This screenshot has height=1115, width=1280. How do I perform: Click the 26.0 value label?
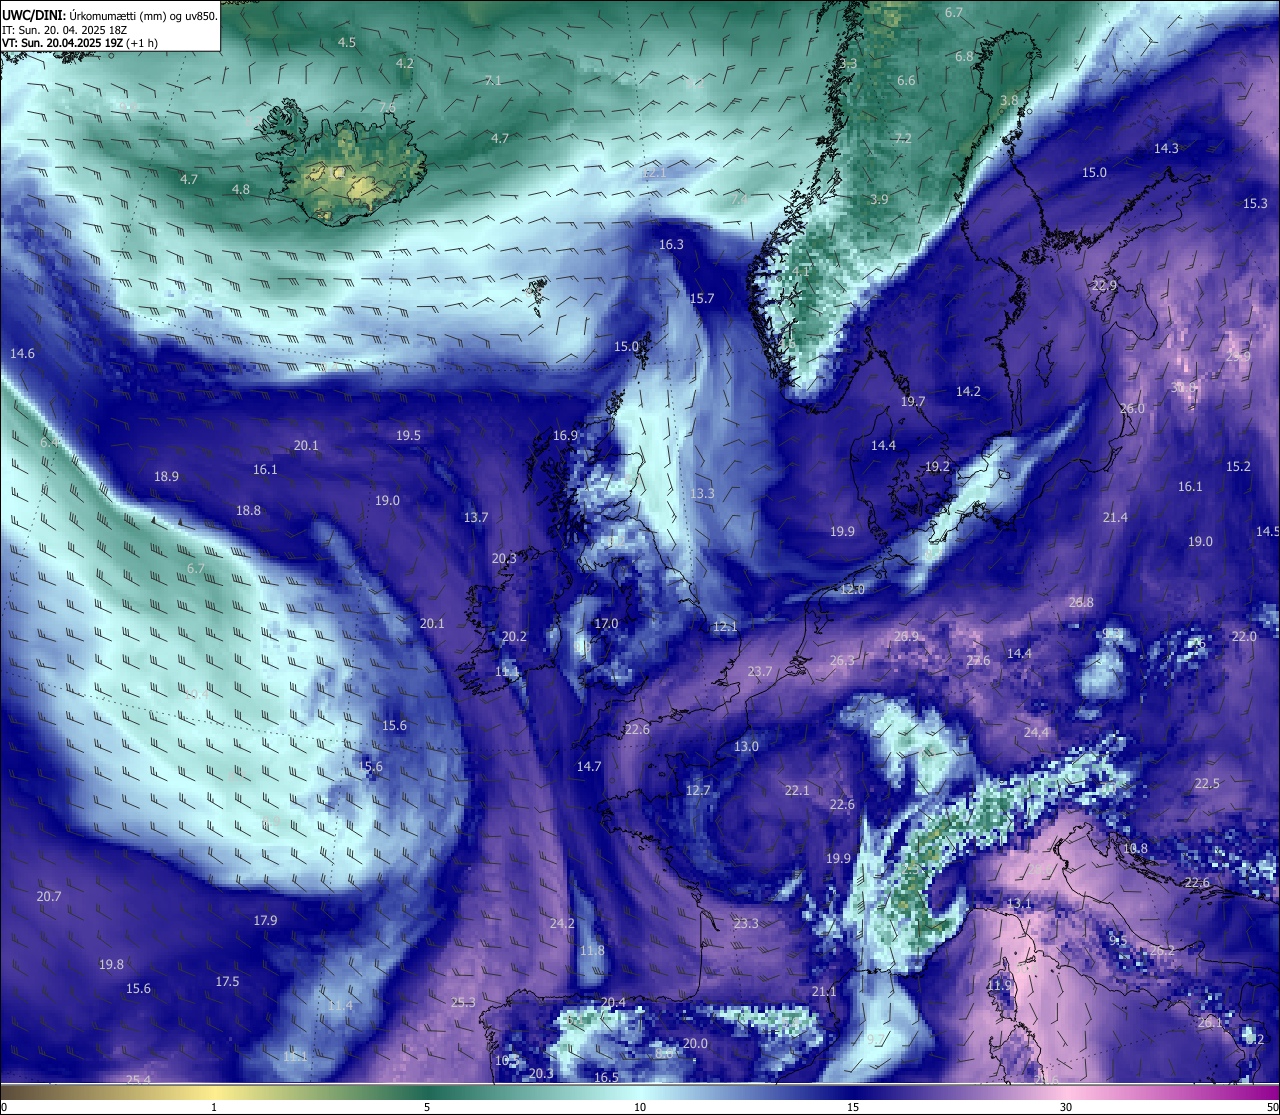[x=1132, y=408]
